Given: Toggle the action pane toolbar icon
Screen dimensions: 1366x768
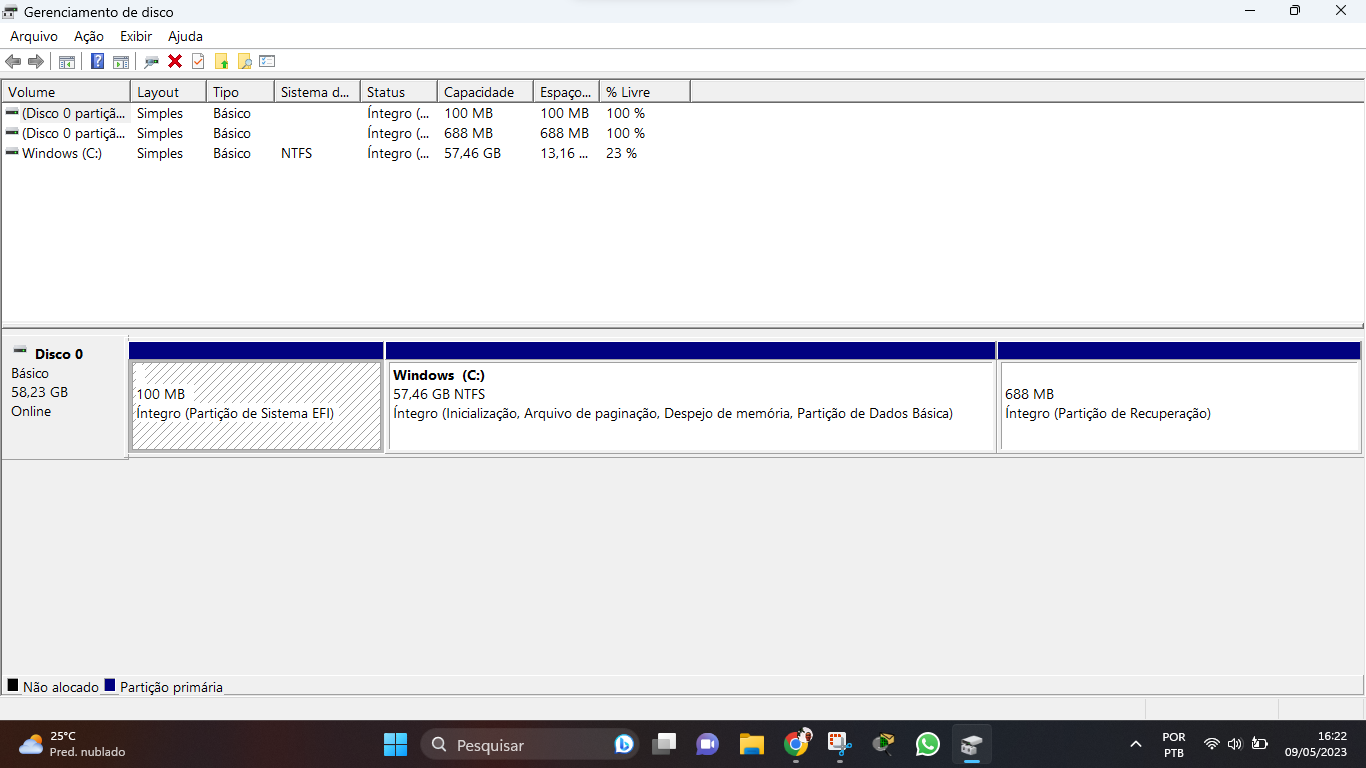Looking at the screenshot, I should point(121,62).
